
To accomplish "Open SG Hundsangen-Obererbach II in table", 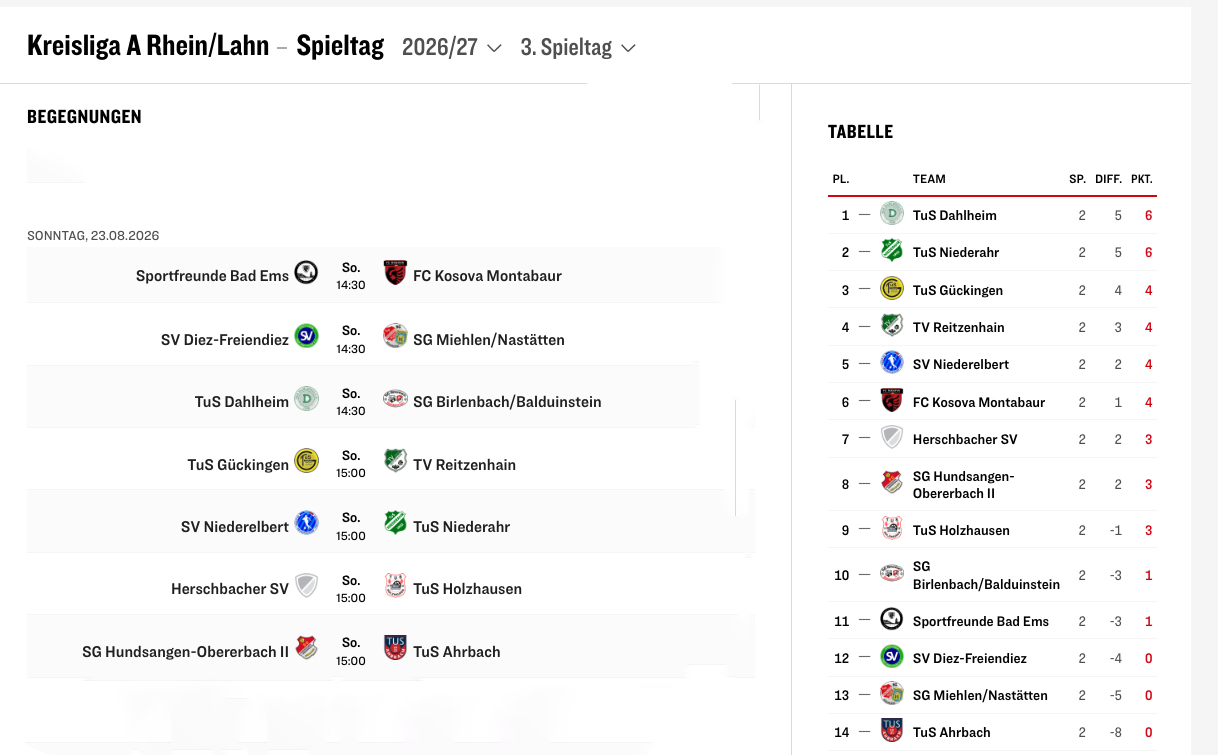I will tap(964, 484).
